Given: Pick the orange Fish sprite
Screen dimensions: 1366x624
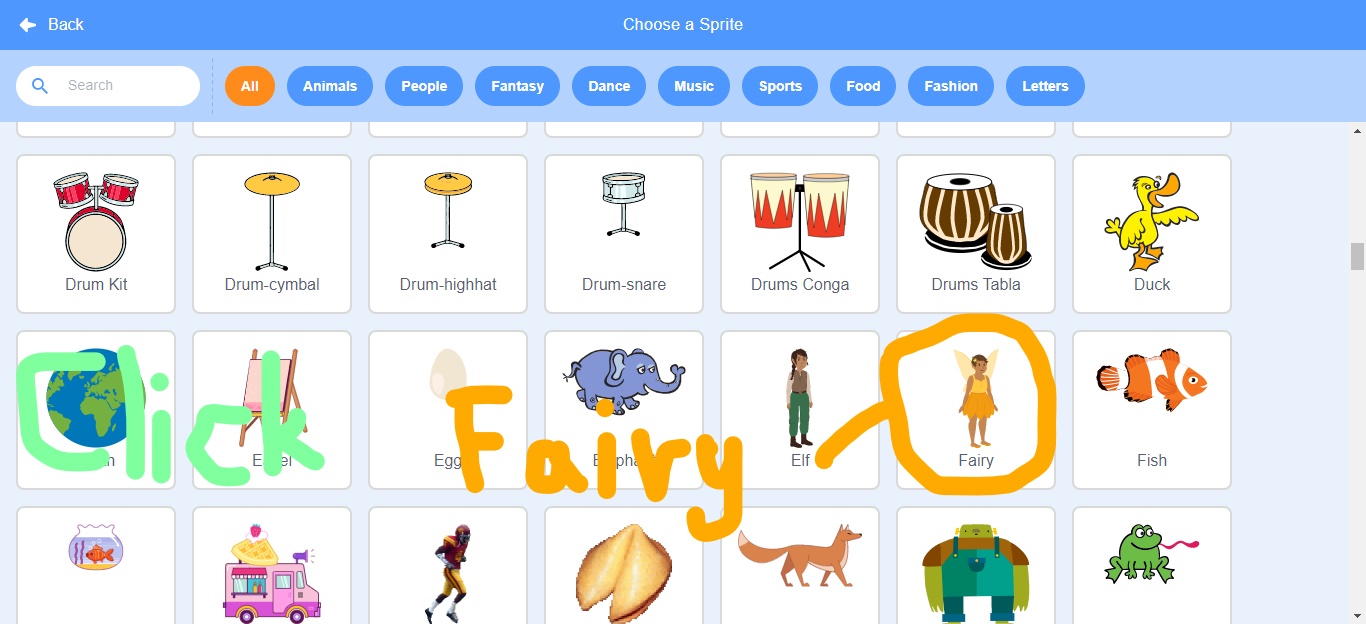Looking at the screenshot, I should tap(1152, 410).
